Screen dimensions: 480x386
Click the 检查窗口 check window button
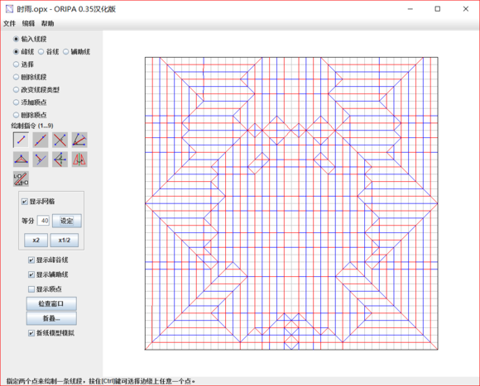click(x=51, y=304)
